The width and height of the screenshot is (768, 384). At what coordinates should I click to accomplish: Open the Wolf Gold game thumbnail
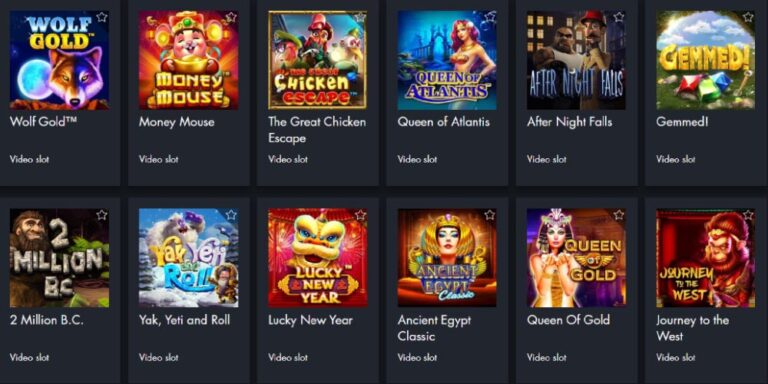pyautogui.click(x=59, y=60)
